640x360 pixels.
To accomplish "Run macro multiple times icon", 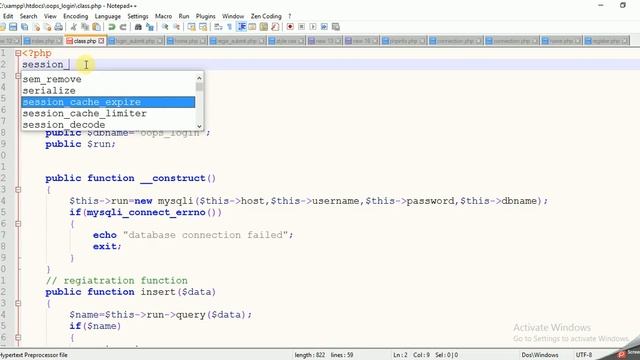I will click(324, 27).
